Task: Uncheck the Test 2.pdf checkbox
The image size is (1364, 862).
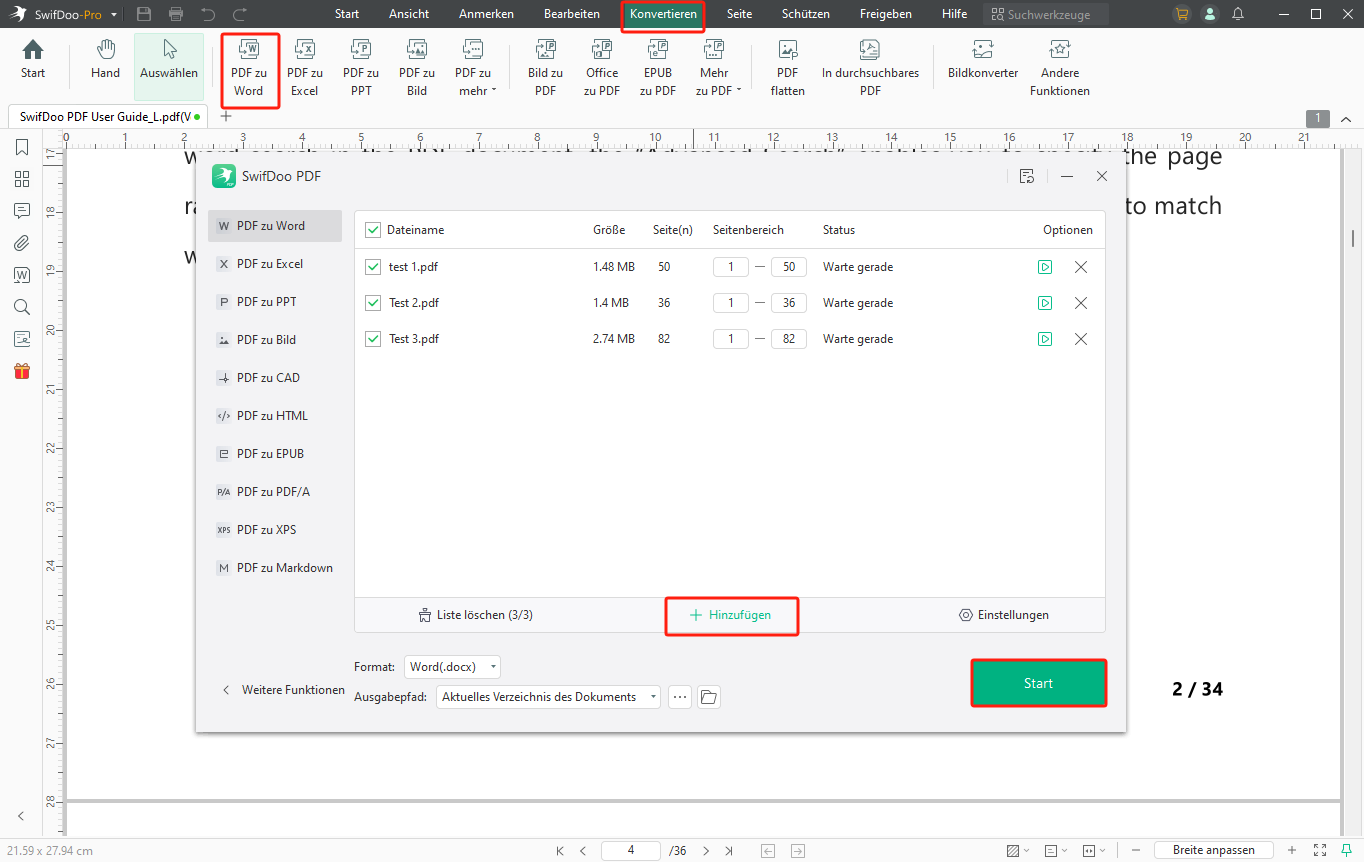Action: [373, 303]
